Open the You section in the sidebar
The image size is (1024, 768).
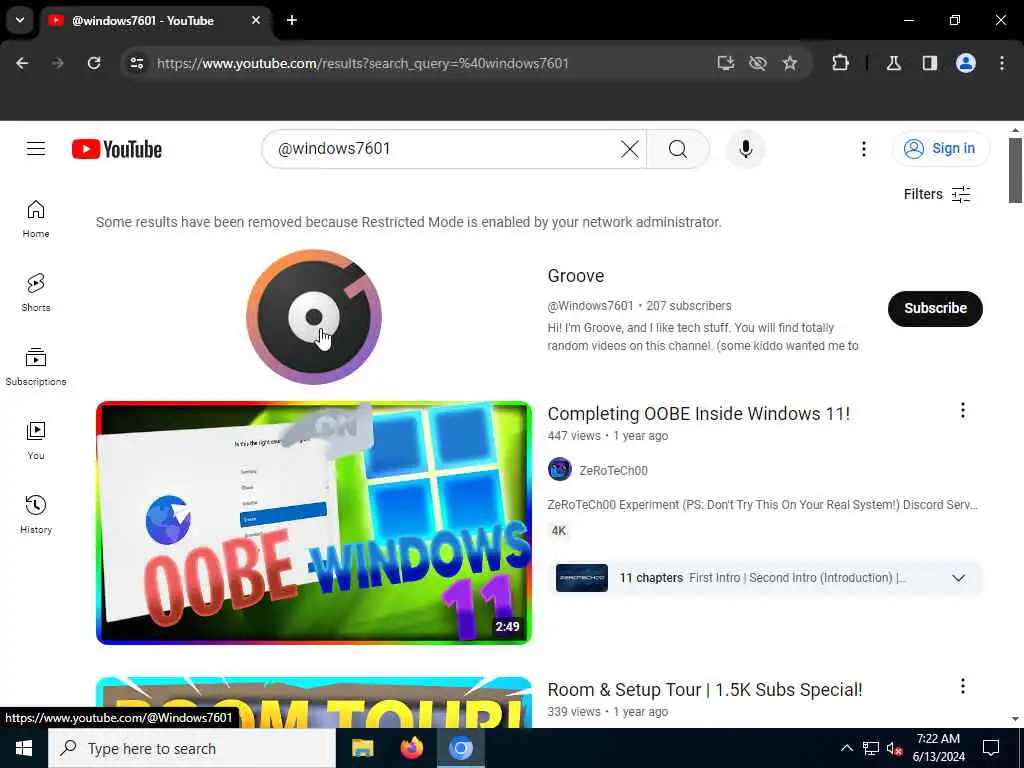tap(36, 441)
